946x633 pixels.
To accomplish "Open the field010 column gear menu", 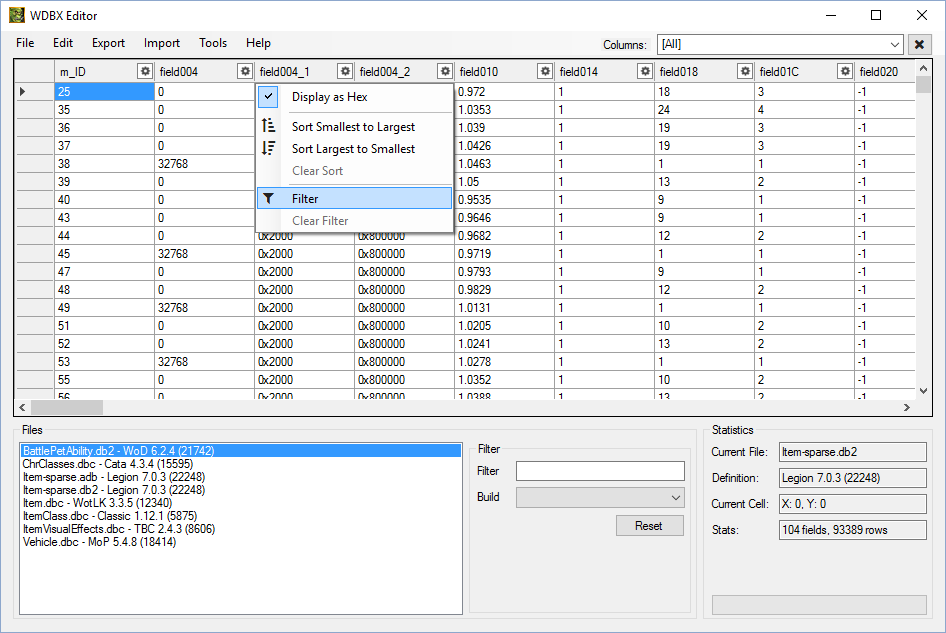I will point(545,71).
